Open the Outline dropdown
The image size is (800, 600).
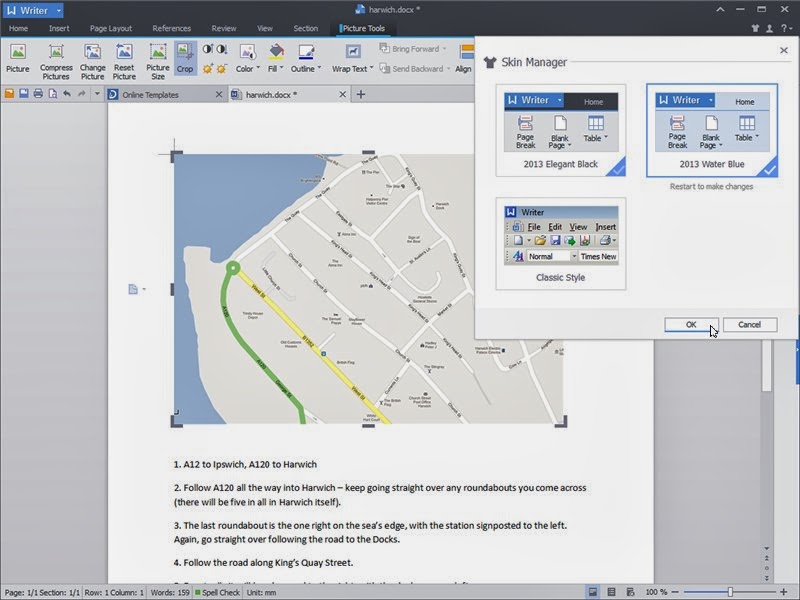[x=306, y=58]
